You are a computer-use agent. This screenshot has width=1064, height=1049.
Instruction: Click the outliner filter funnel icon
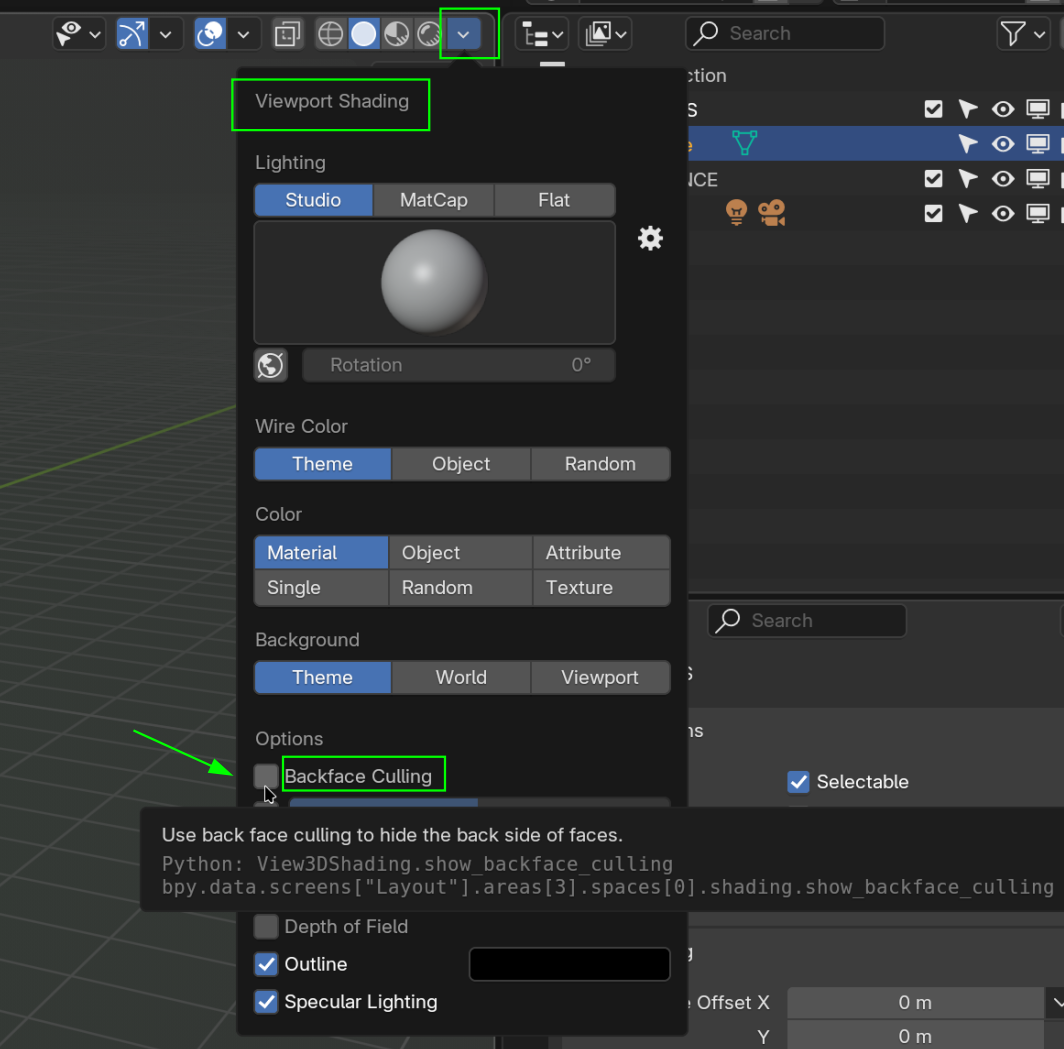point(1012,34)
